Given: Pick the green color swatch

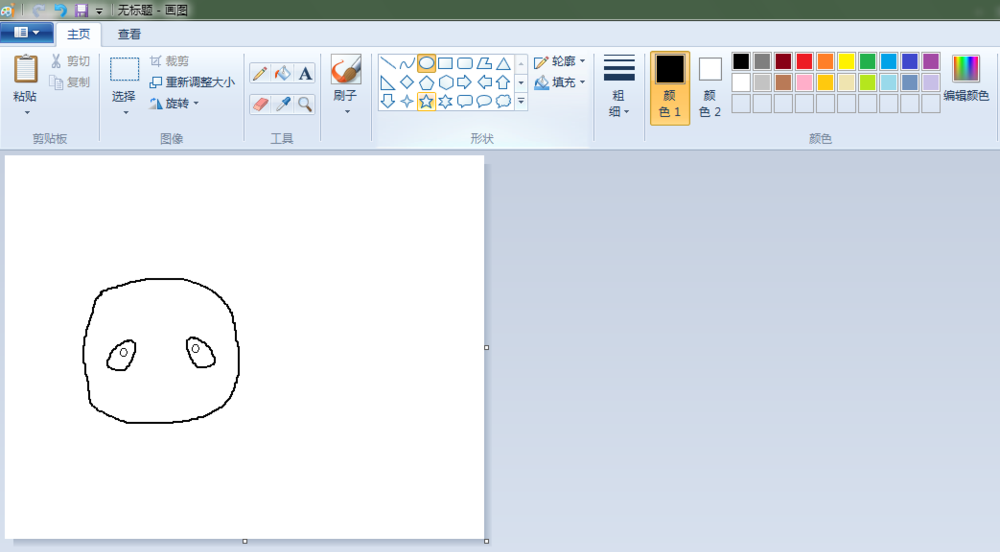Looking at the screenshot, I should (x=867, y=61).
